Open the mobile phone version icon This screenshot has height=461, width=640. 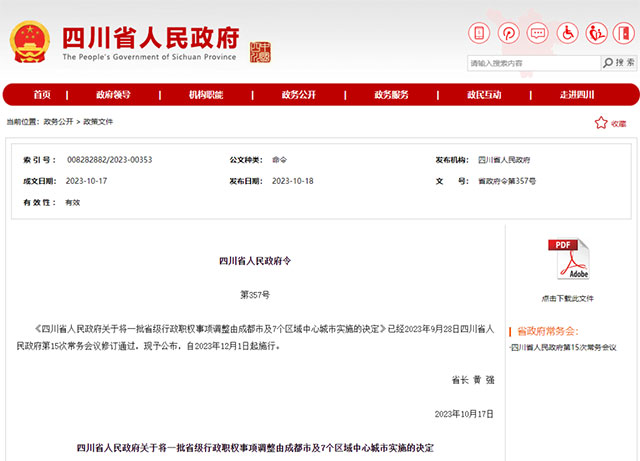tap(479, 33)
